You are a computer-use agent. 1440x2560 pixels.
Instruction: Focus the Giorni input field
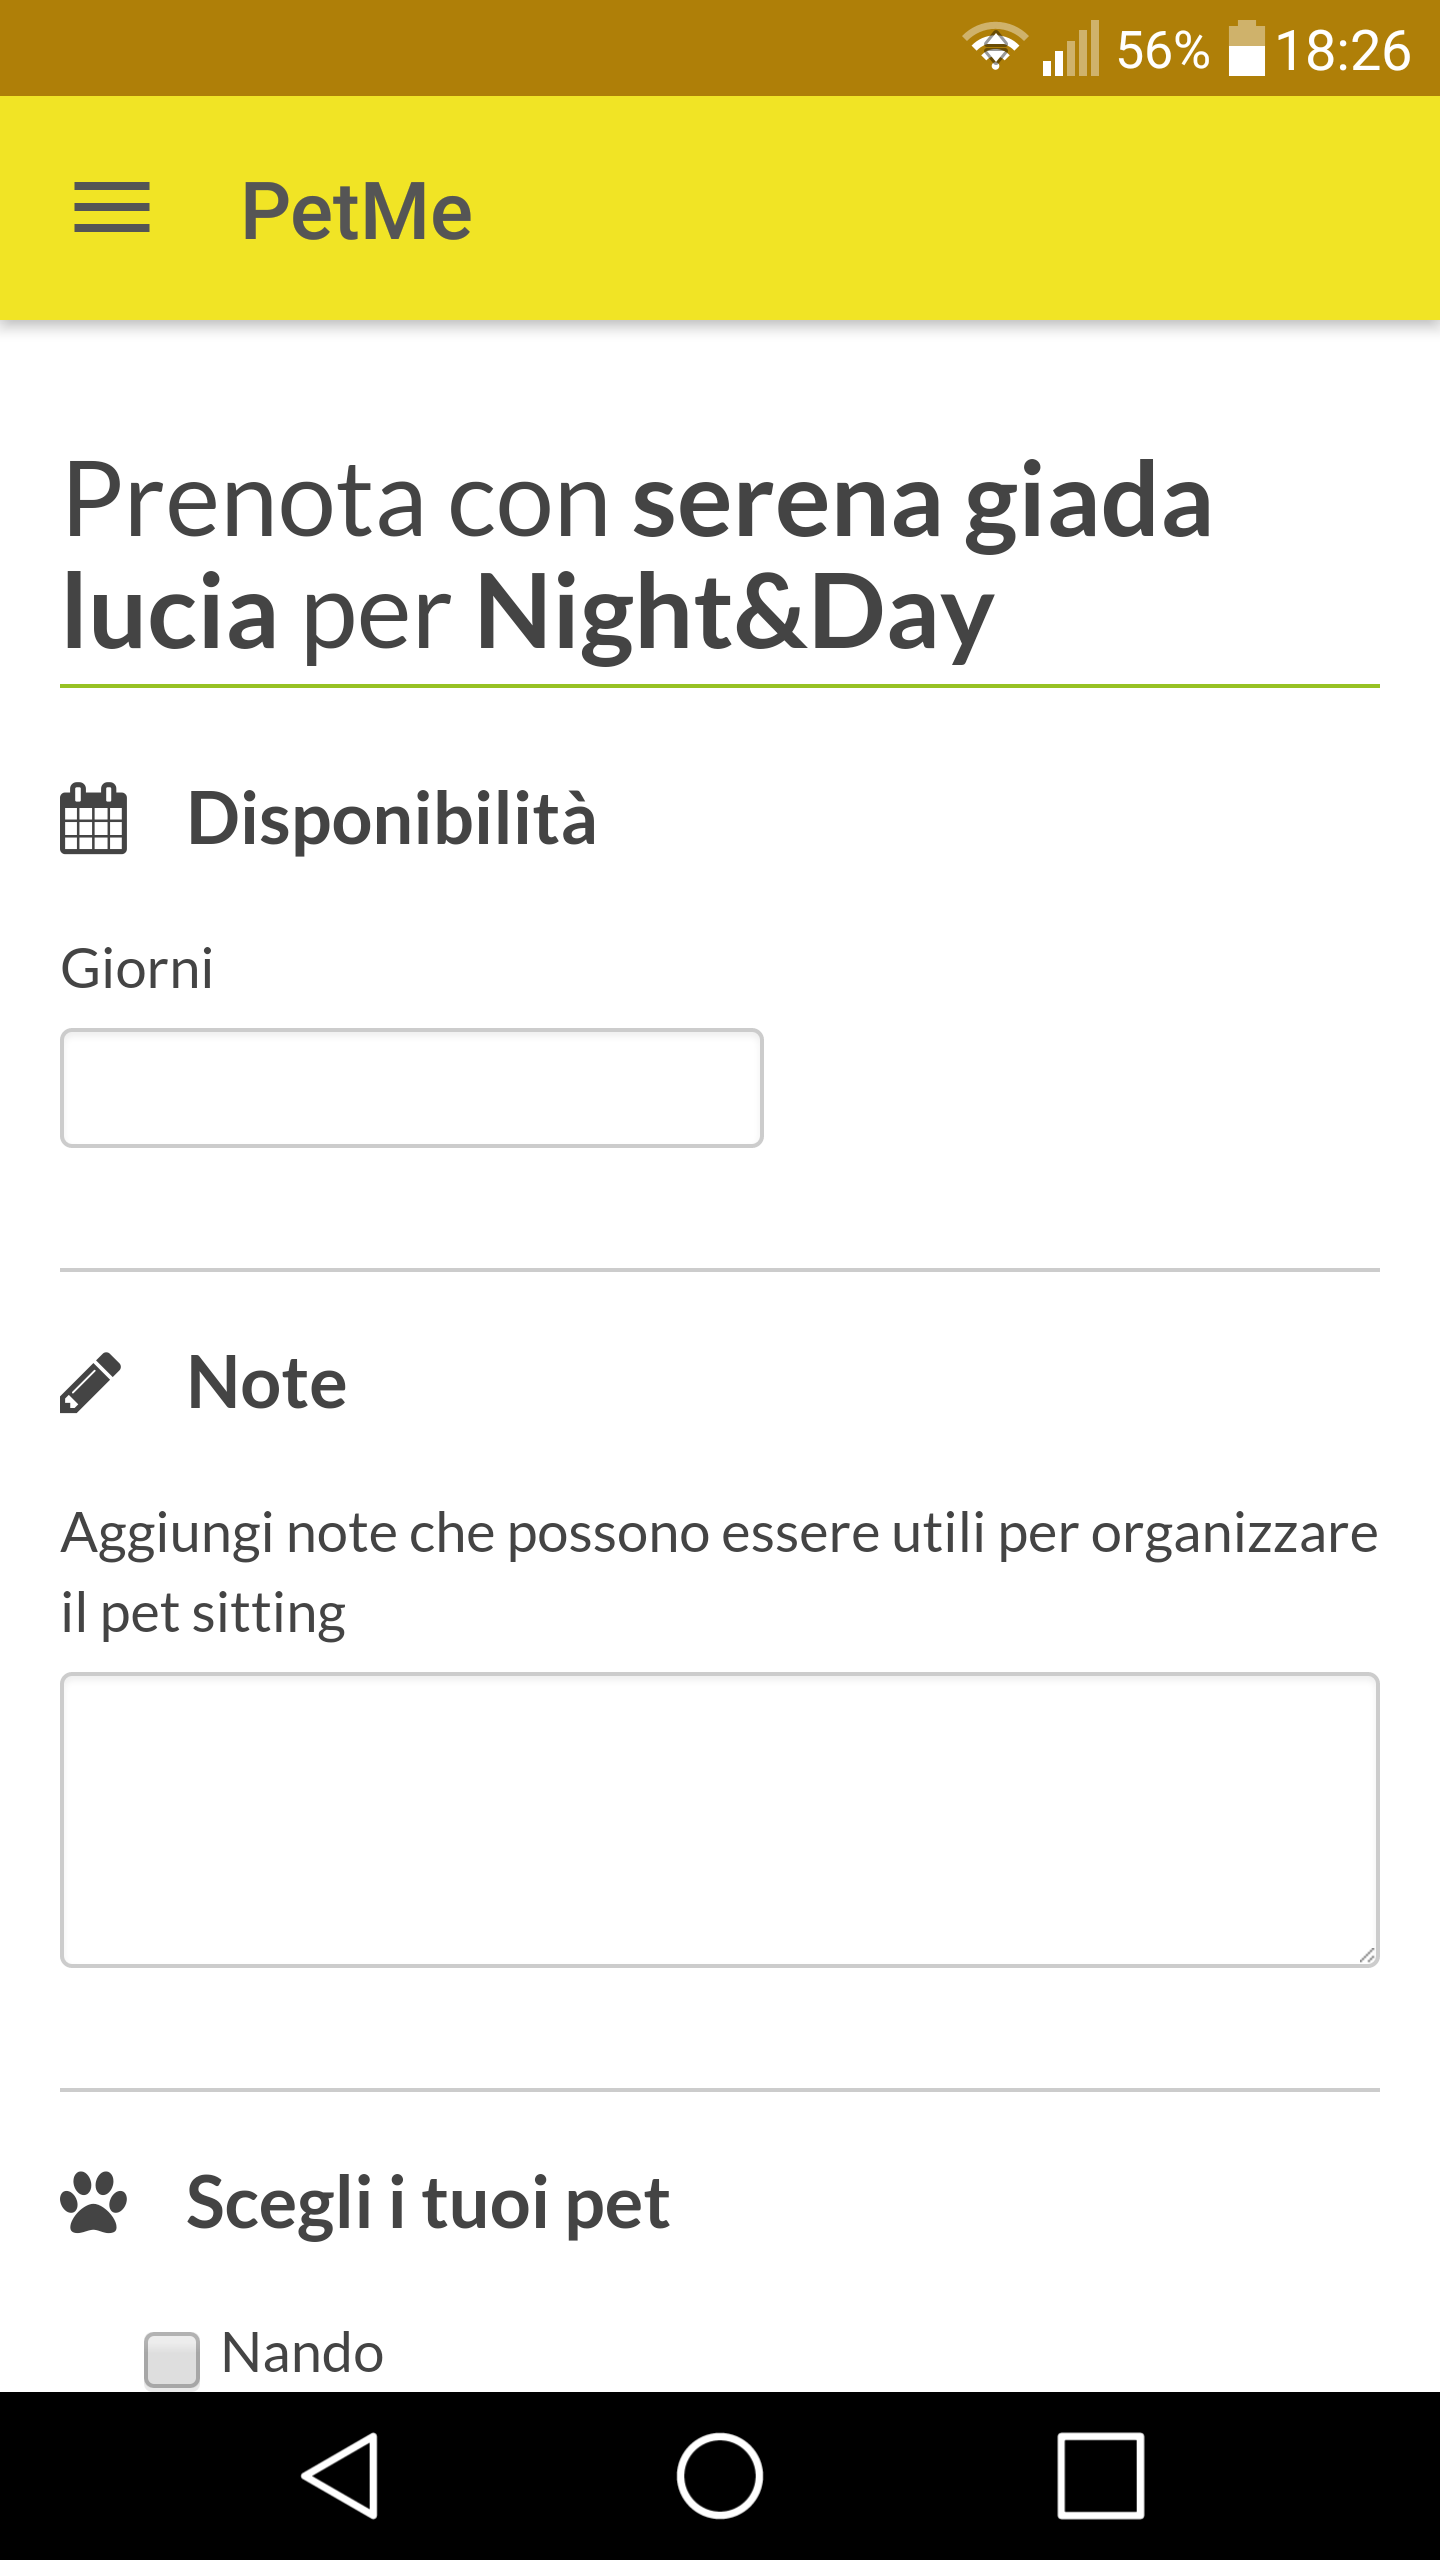pos(411,1088)
